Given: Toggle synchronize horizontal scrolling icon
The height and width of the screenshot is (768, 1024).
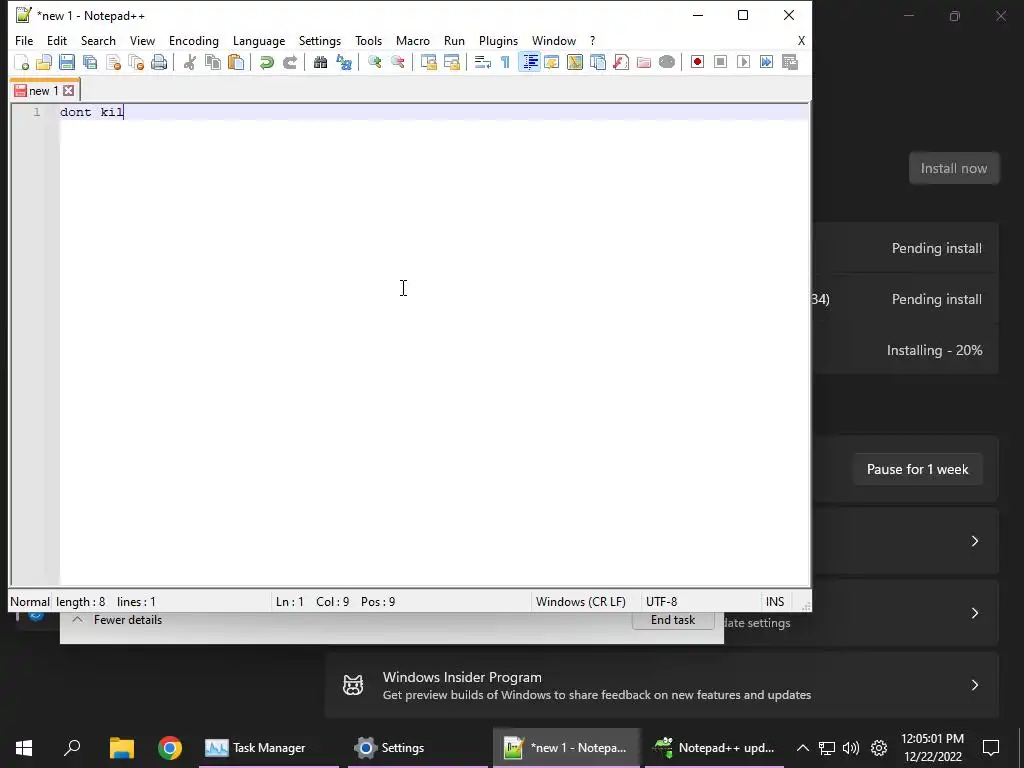Looking at the screenshot, I should tap(452, 62).
